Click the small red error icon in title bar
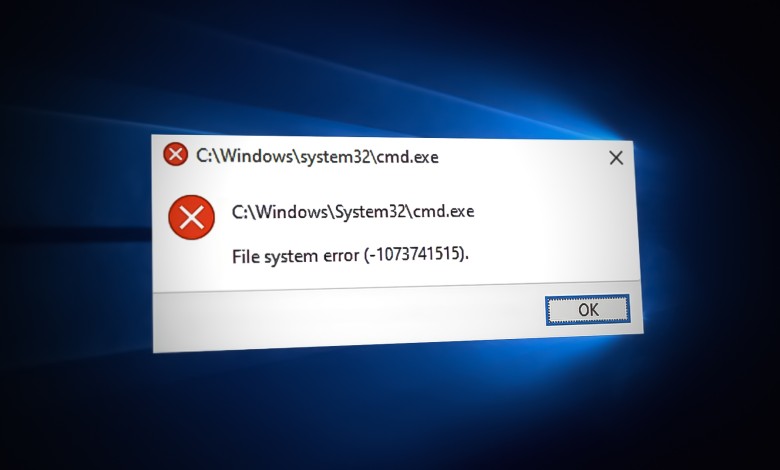780x470 pixels. (175, 154)
